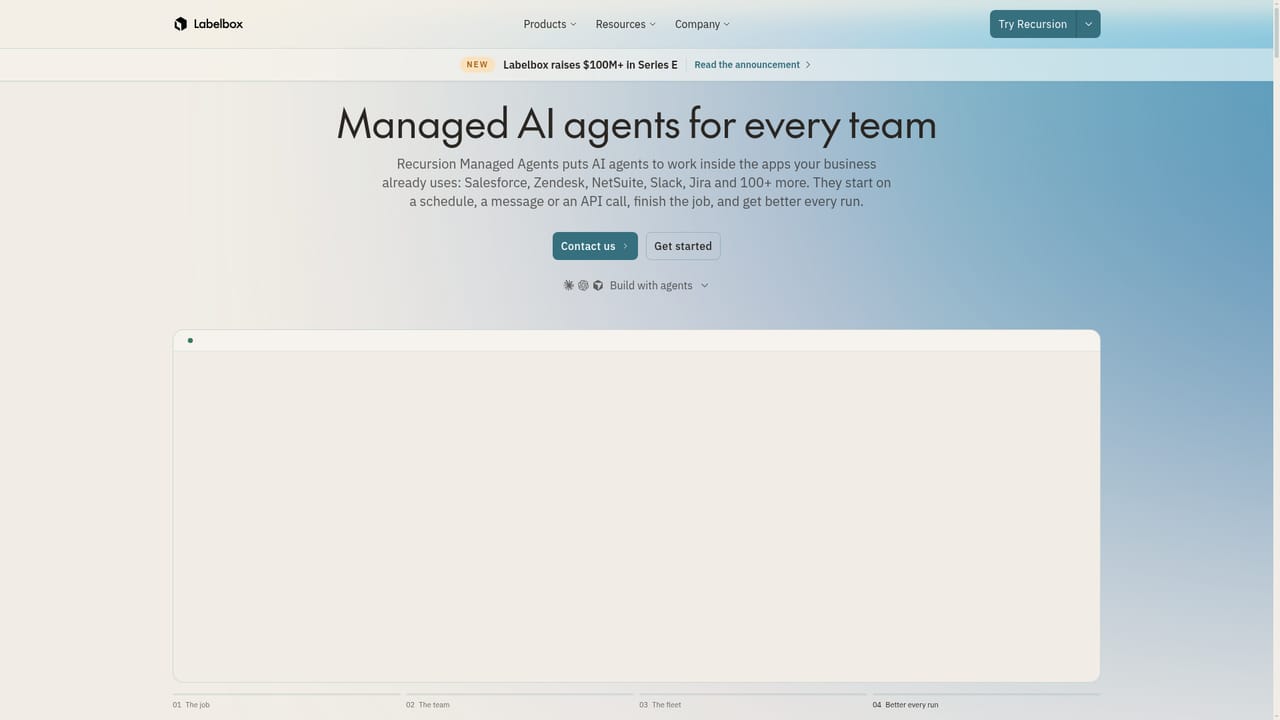Click the Labelbox raises $100M+ in Series E text

click(590, 65)
